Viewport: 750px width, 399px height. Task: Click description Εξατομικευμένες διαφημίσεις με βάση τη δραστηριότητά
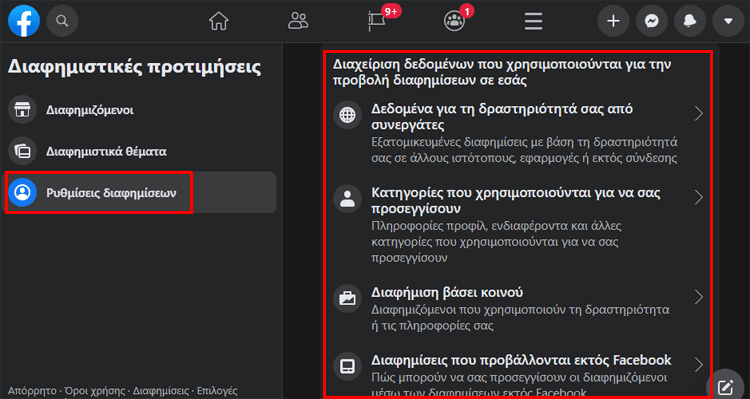pos(524,150)
